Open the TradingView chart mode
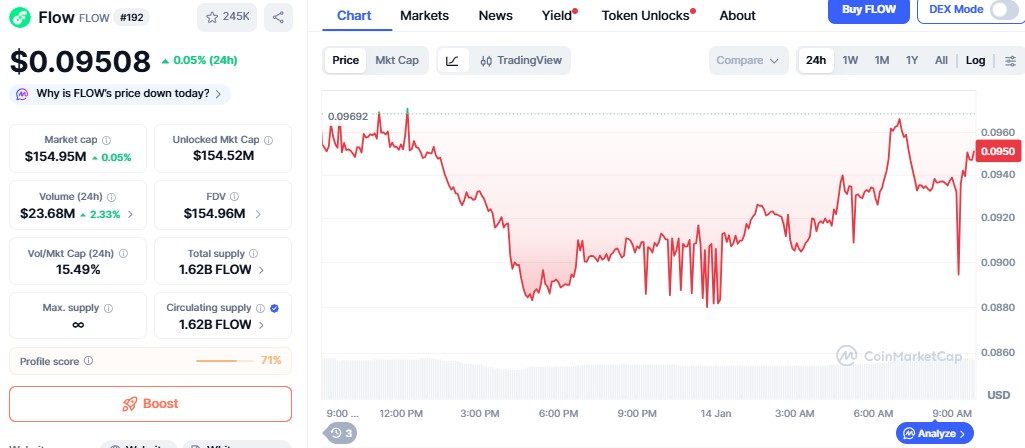This screenshot has width=1025, height=448. (521, 60)
